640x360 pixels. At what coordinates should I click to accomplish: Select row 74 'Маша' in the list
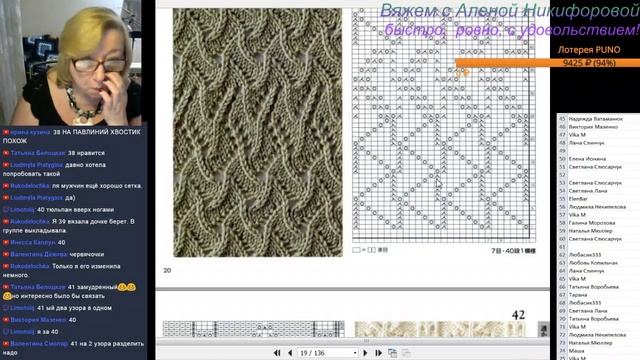[576, 351]
